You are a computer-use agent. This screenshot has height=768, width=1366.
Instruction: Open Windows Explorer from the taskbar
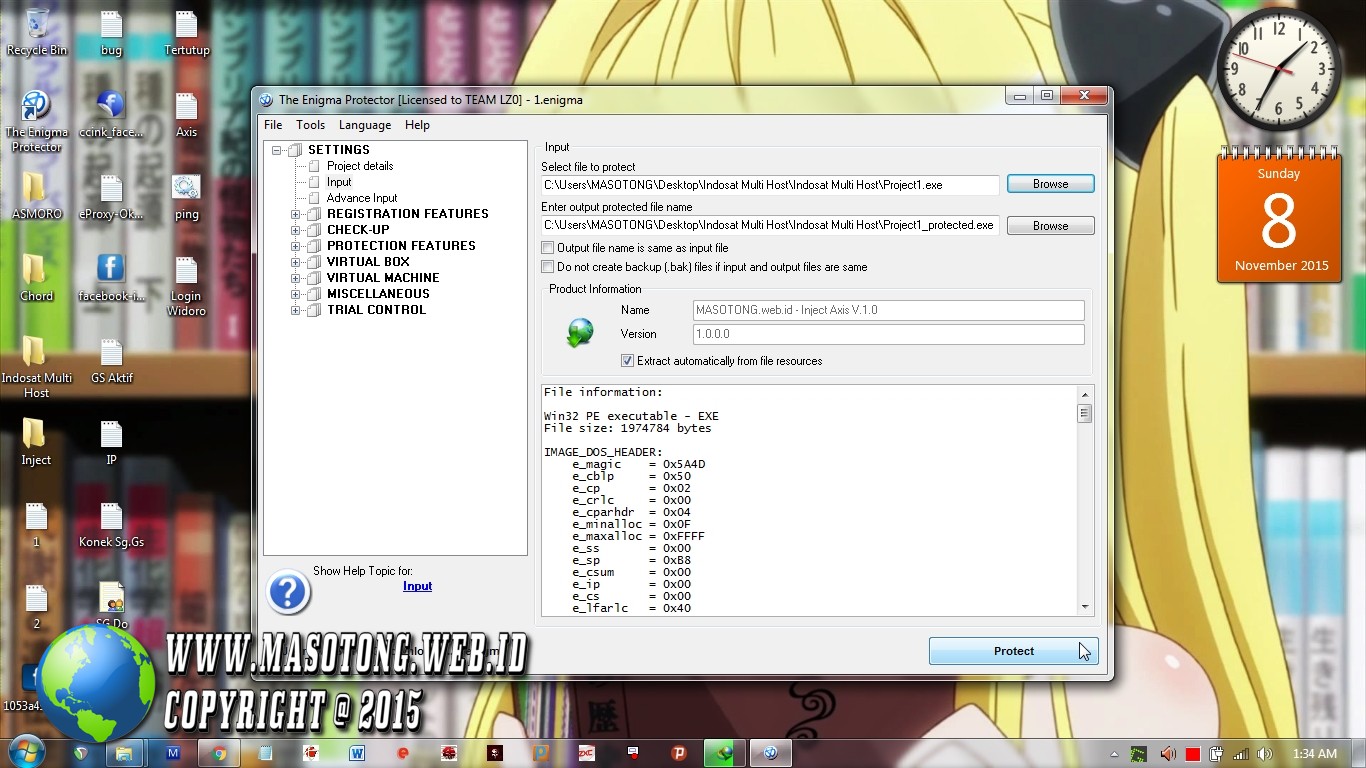pyautogui.click(x=125, y=753)
